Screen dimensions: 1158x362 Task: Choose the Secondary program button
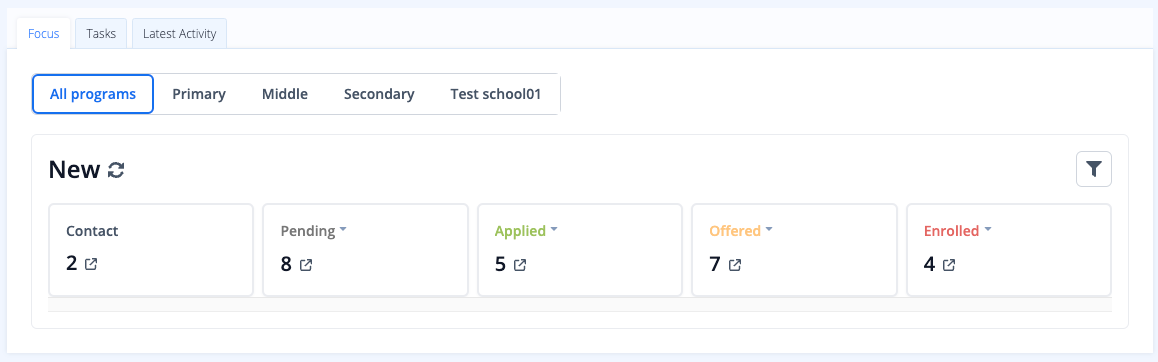[x=379, y=94]
